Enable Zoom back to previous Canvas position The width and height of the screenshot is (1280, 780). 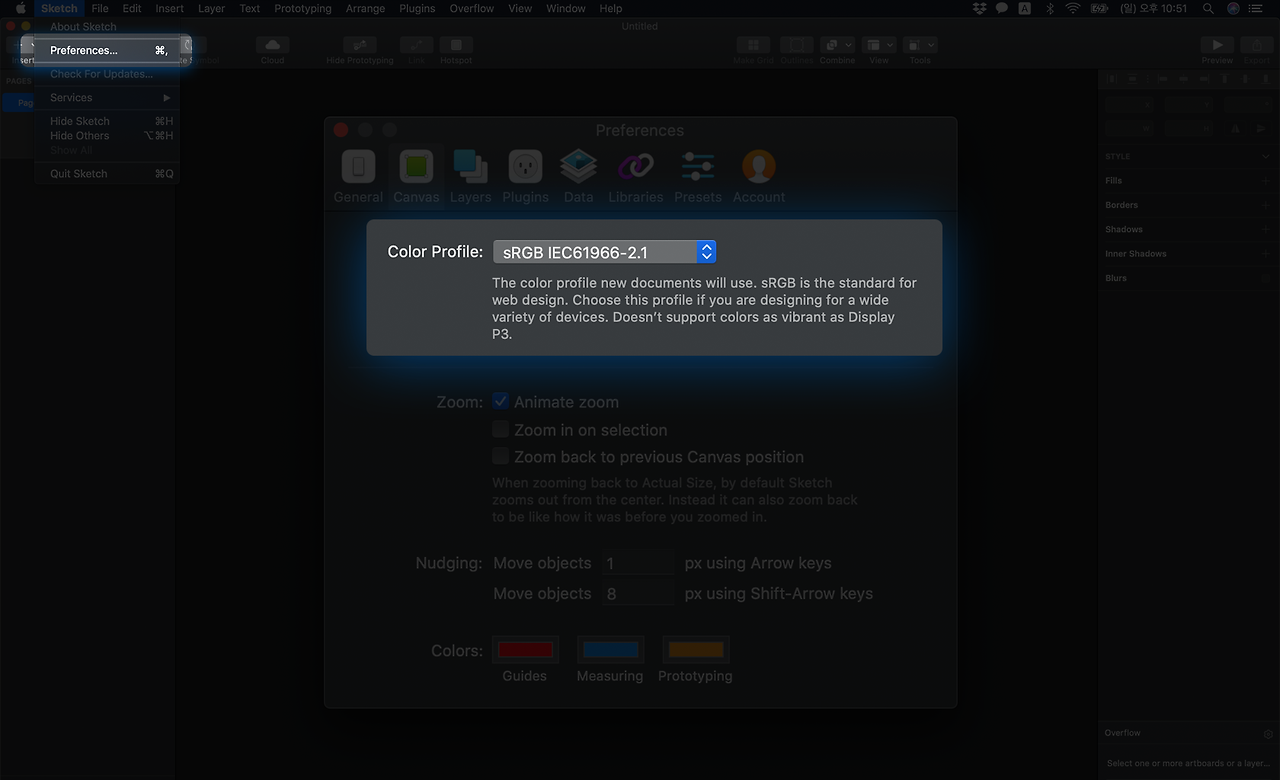[x=500, y=456]
